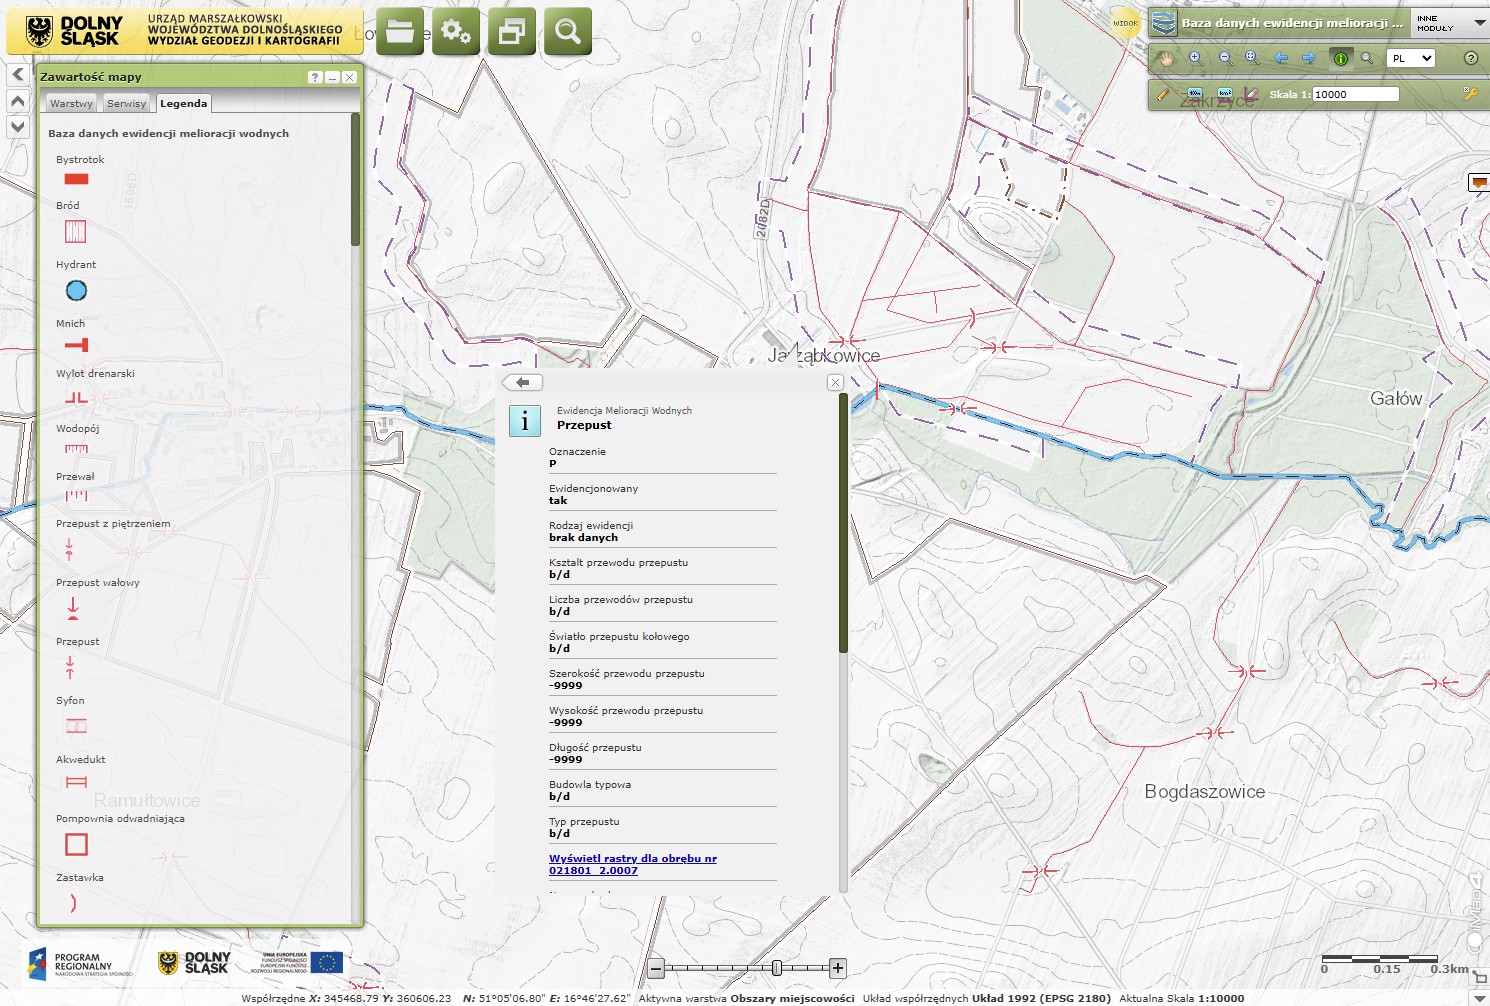
Task: Click the legend panel scrollbar
Action: coord(355,180)
